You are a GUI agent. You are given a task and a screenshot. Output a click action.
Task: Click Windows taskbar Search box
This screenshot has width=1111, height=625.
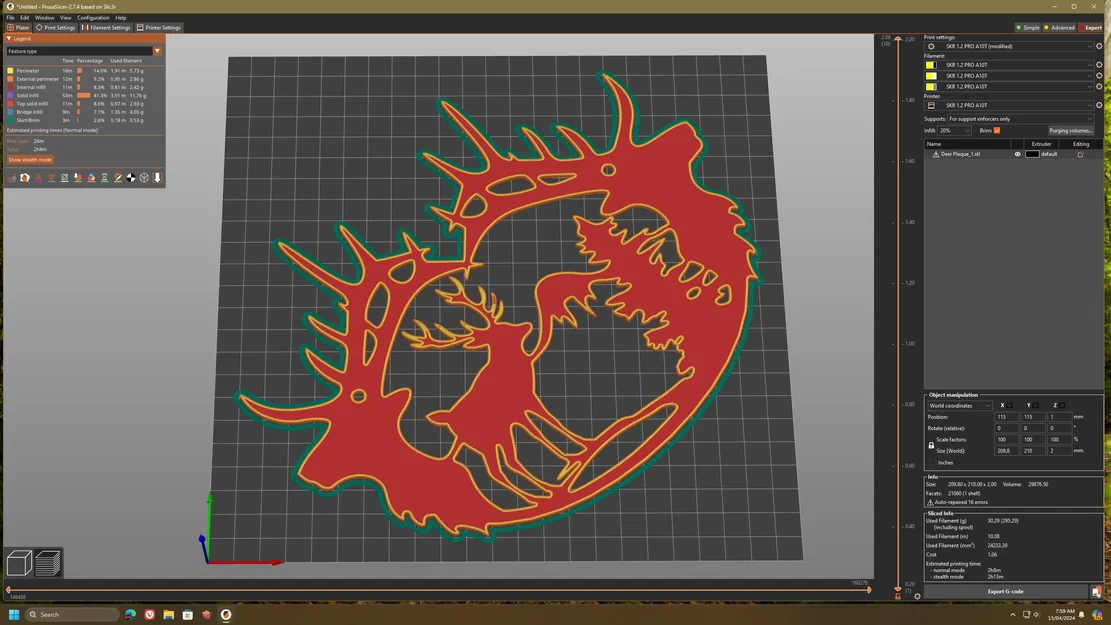point(72,614)
